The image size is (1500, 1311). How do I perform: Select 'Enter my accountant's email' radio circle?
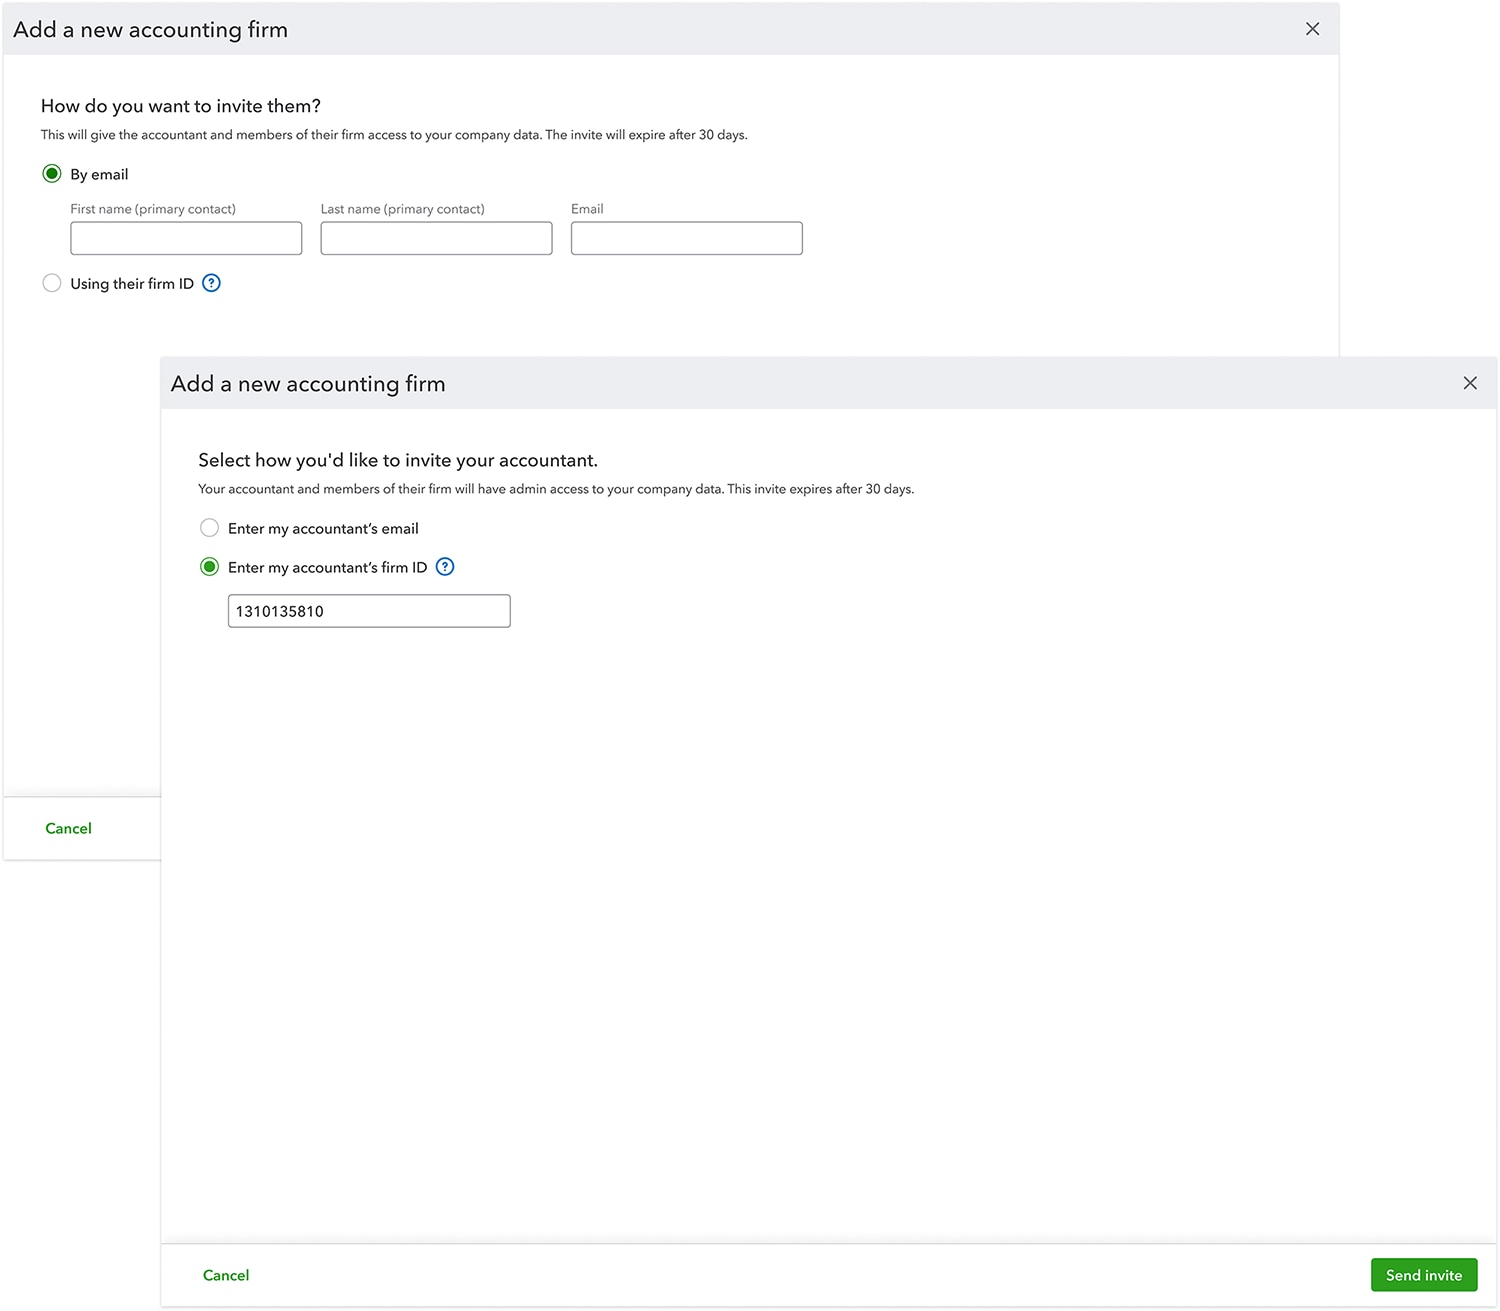(x=209, y=528)
